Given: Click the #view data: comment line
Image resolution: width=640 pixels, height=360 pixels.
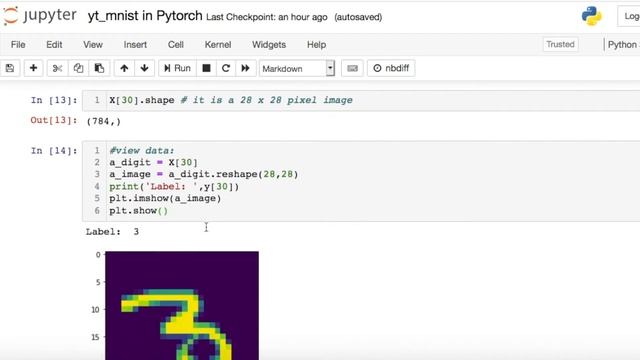Looking at the screenshot, I should [141, 151].
